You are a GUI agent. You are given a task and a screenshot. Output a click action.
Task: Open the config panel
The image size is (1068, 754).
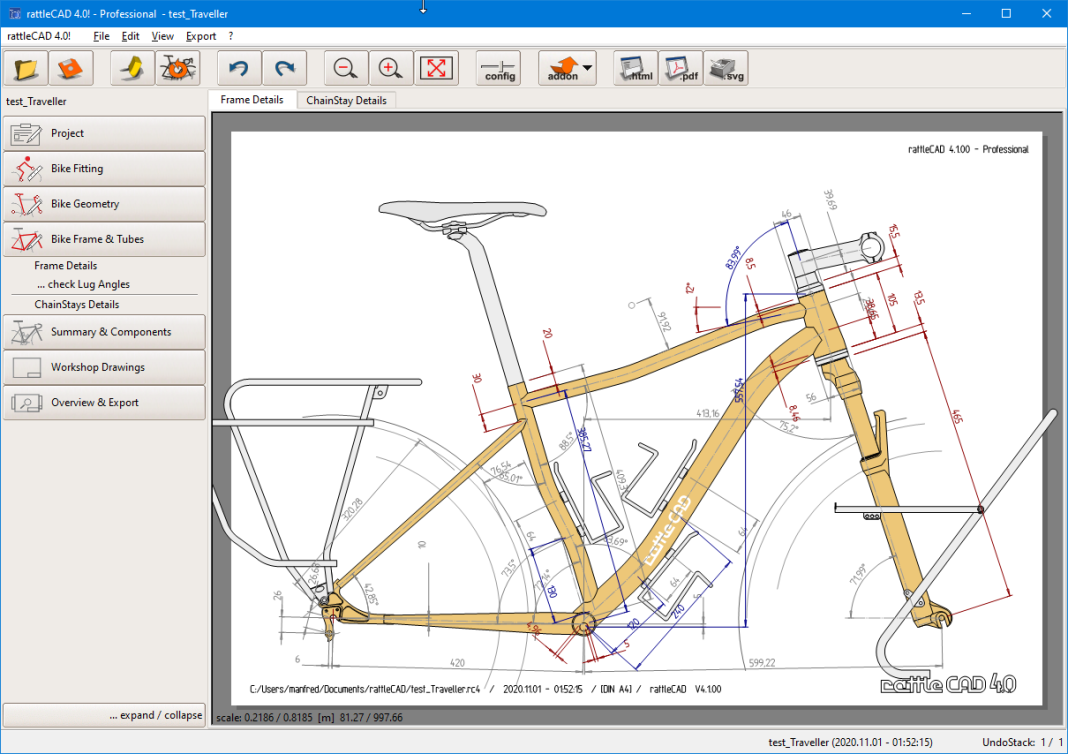point(498,68)
